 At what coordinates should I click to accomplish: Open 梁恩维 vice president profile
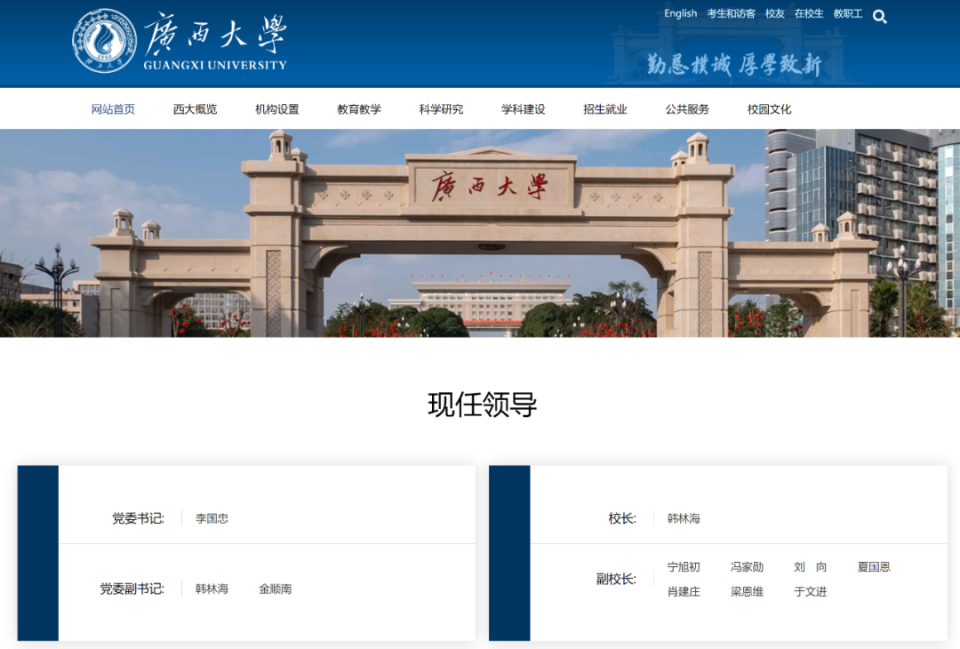[x=747, y=591]
